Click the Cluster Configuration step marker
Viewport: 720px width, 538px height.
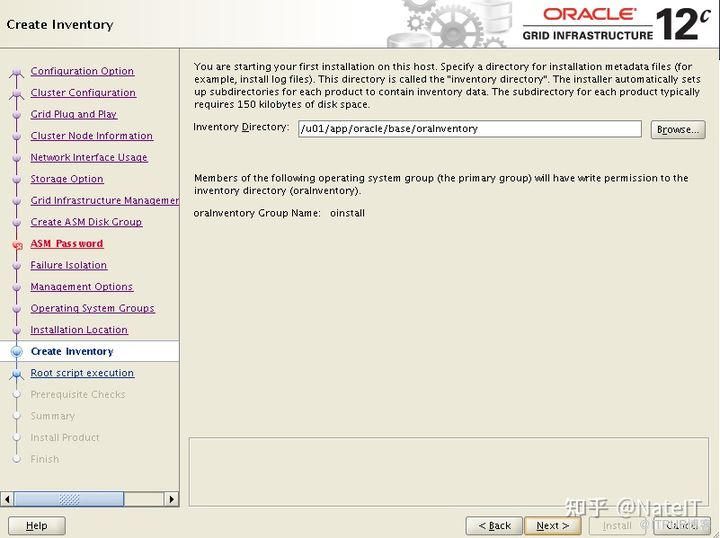tap(17, 94)
